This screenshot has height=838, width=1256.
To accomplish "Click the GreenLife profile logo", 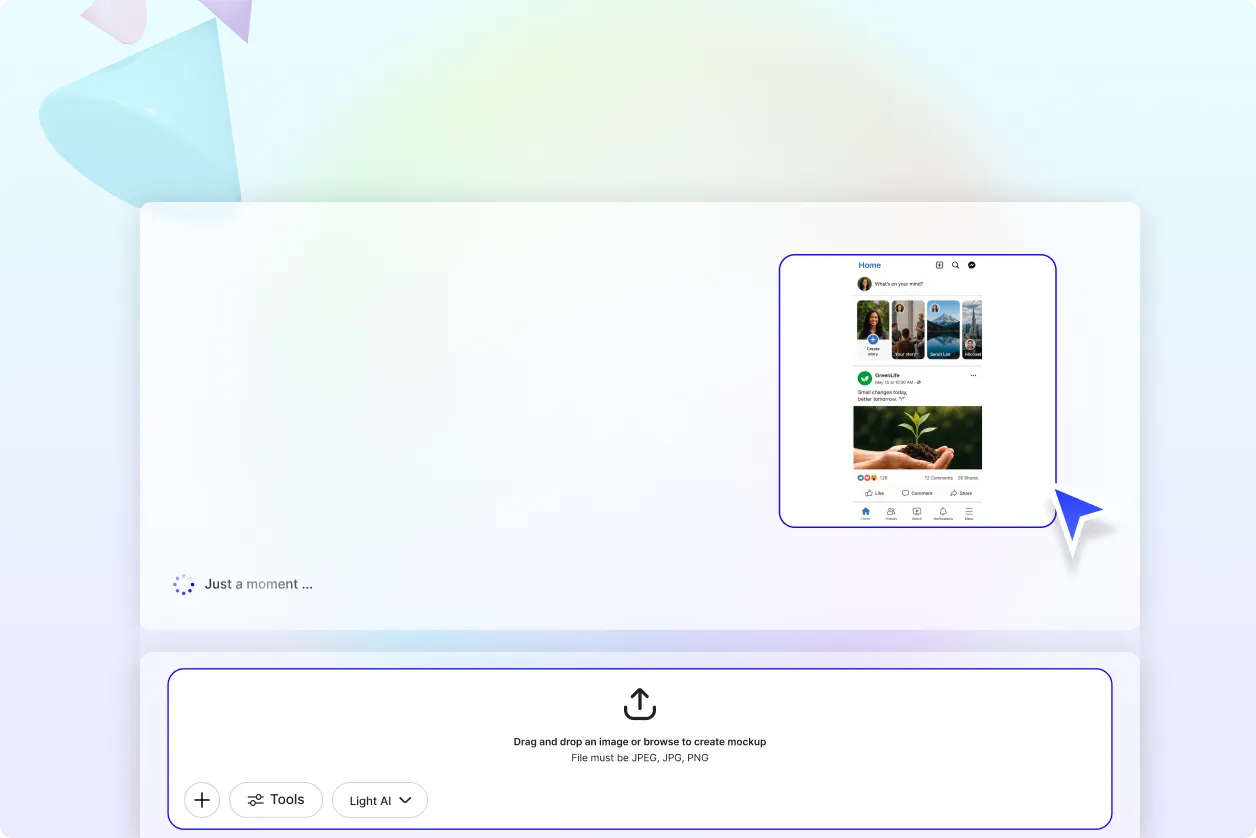I will [x=864, y=378].
